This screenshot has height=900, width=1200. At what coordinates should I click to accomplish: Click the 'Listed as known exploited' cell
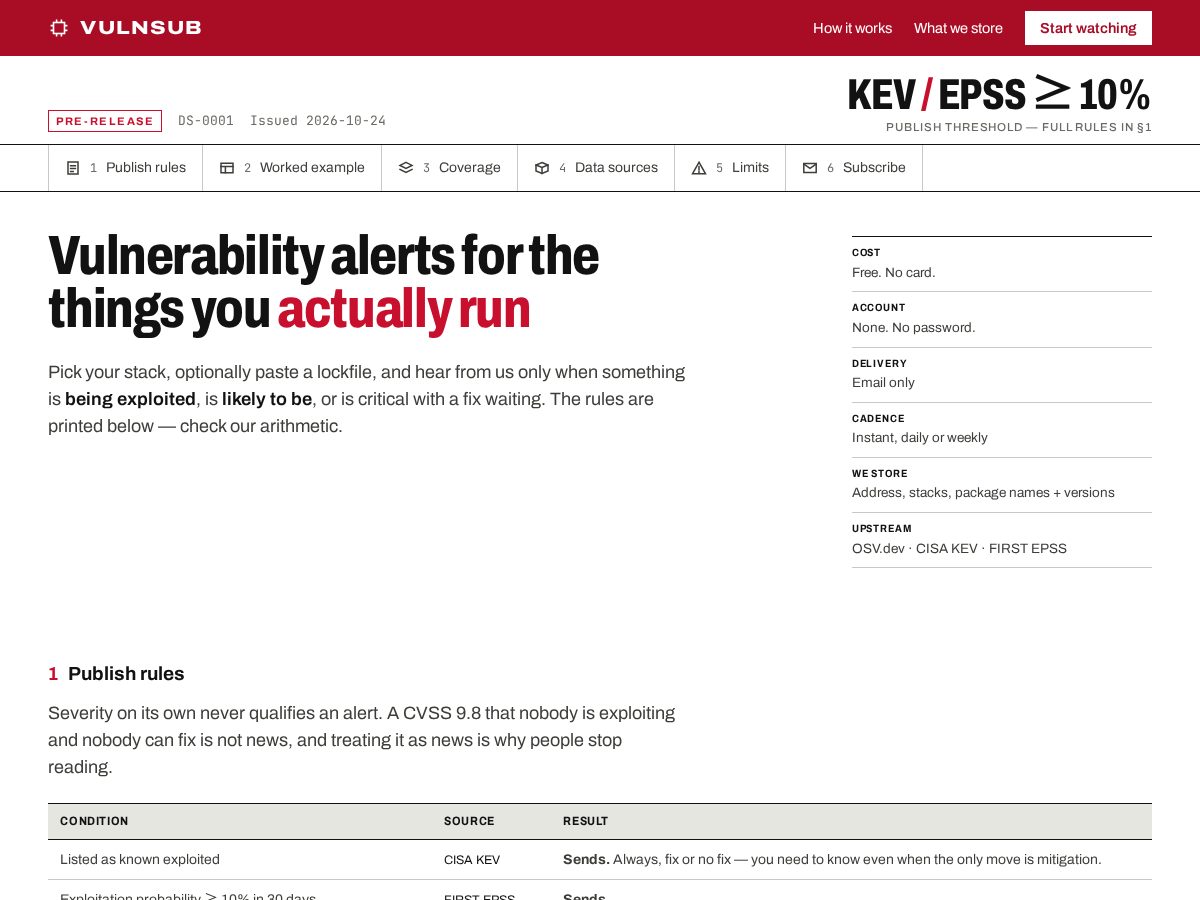140,859
